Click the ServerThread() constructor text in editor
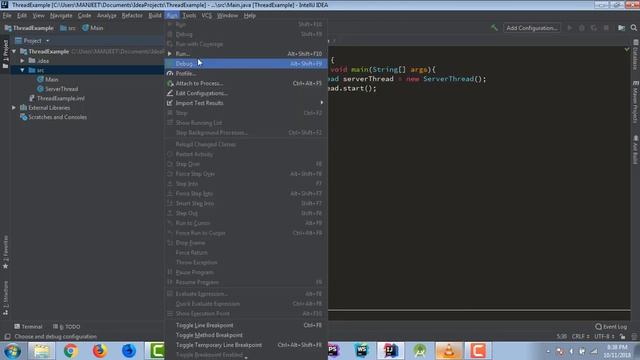The width and height of the screenshot is (640, 360). [x=454, y=79]
